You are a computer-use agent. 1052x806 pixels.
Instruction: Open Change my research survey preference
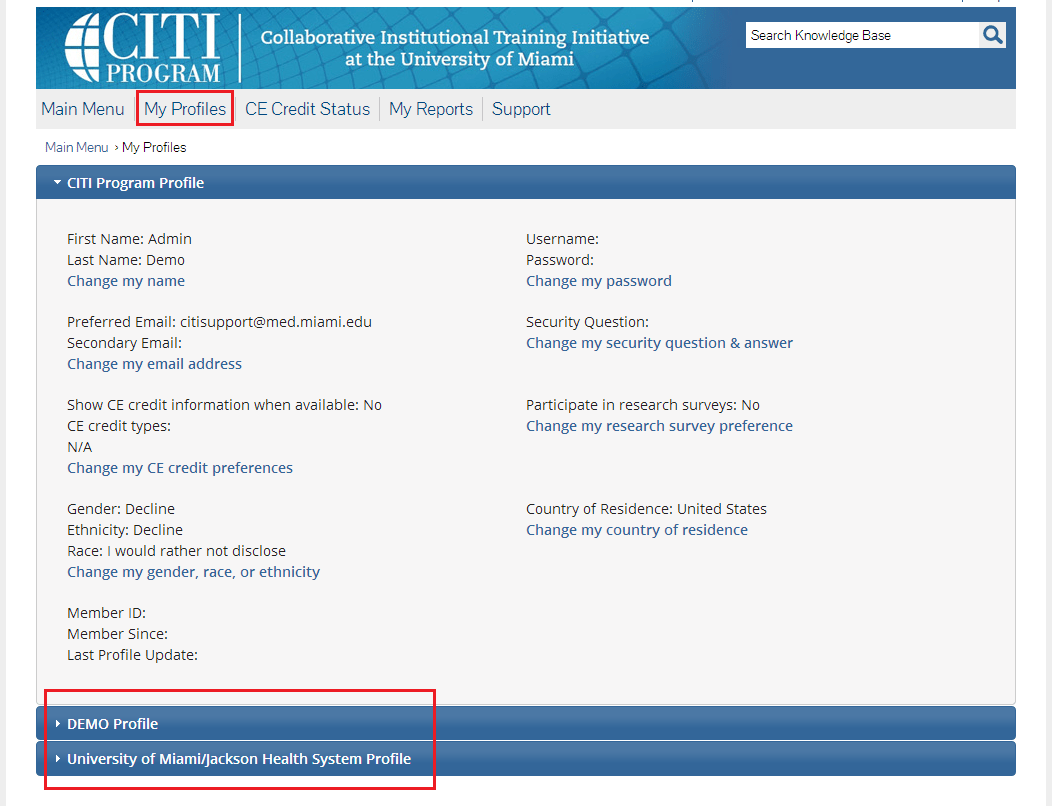pyautogui.click(x=660, y=426)
